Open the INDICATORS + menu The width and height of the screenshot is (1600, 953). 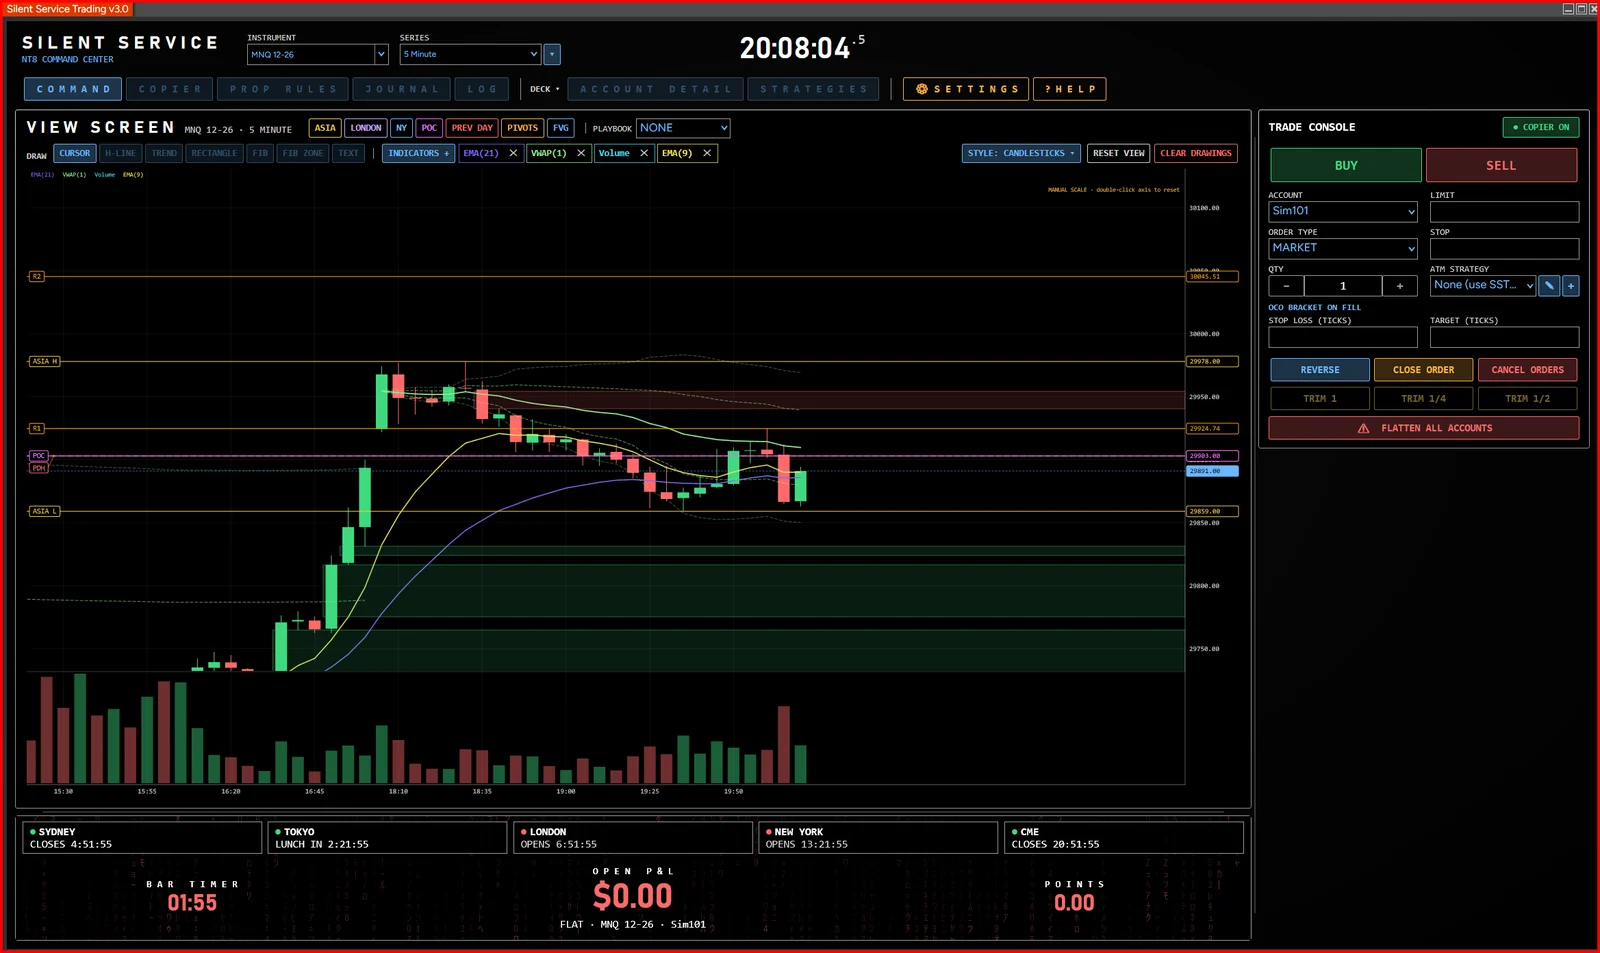tap(418, 153)
